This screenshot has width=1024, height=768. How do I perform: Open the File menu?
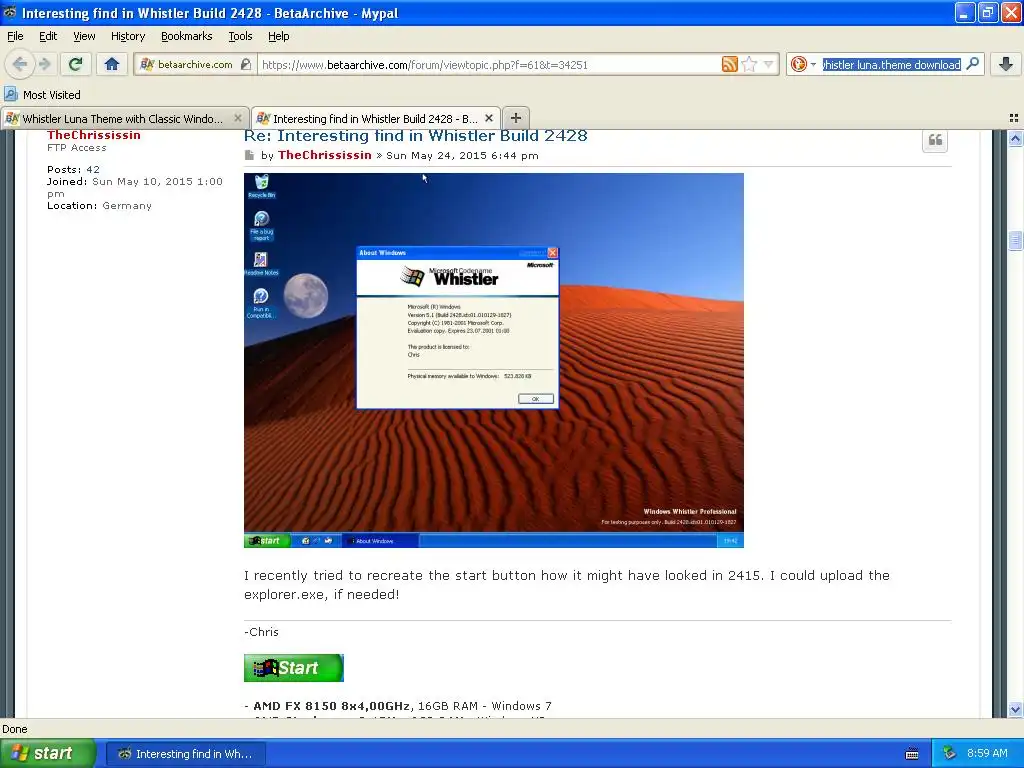[x=15, y=36]
